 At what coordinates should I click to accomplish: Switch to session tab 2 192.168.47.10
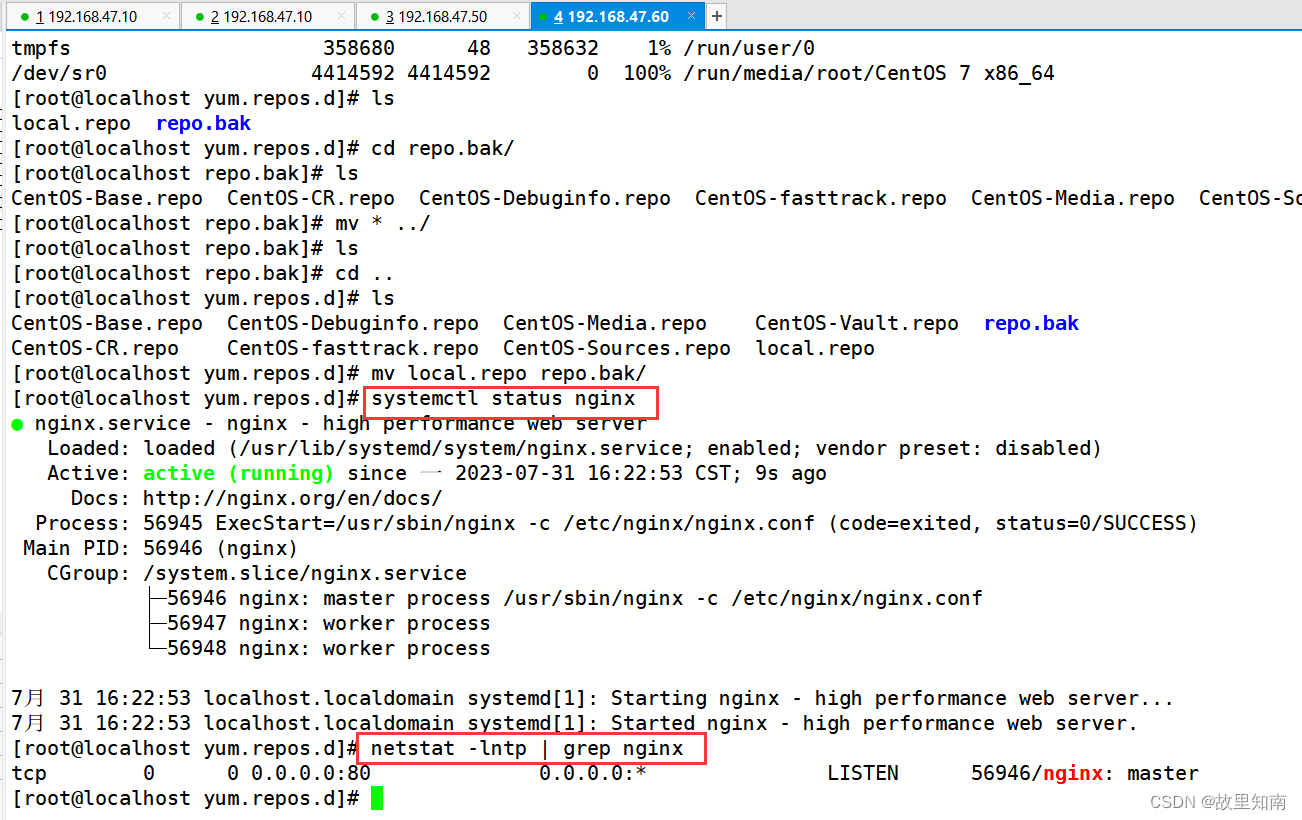[267, 16]
